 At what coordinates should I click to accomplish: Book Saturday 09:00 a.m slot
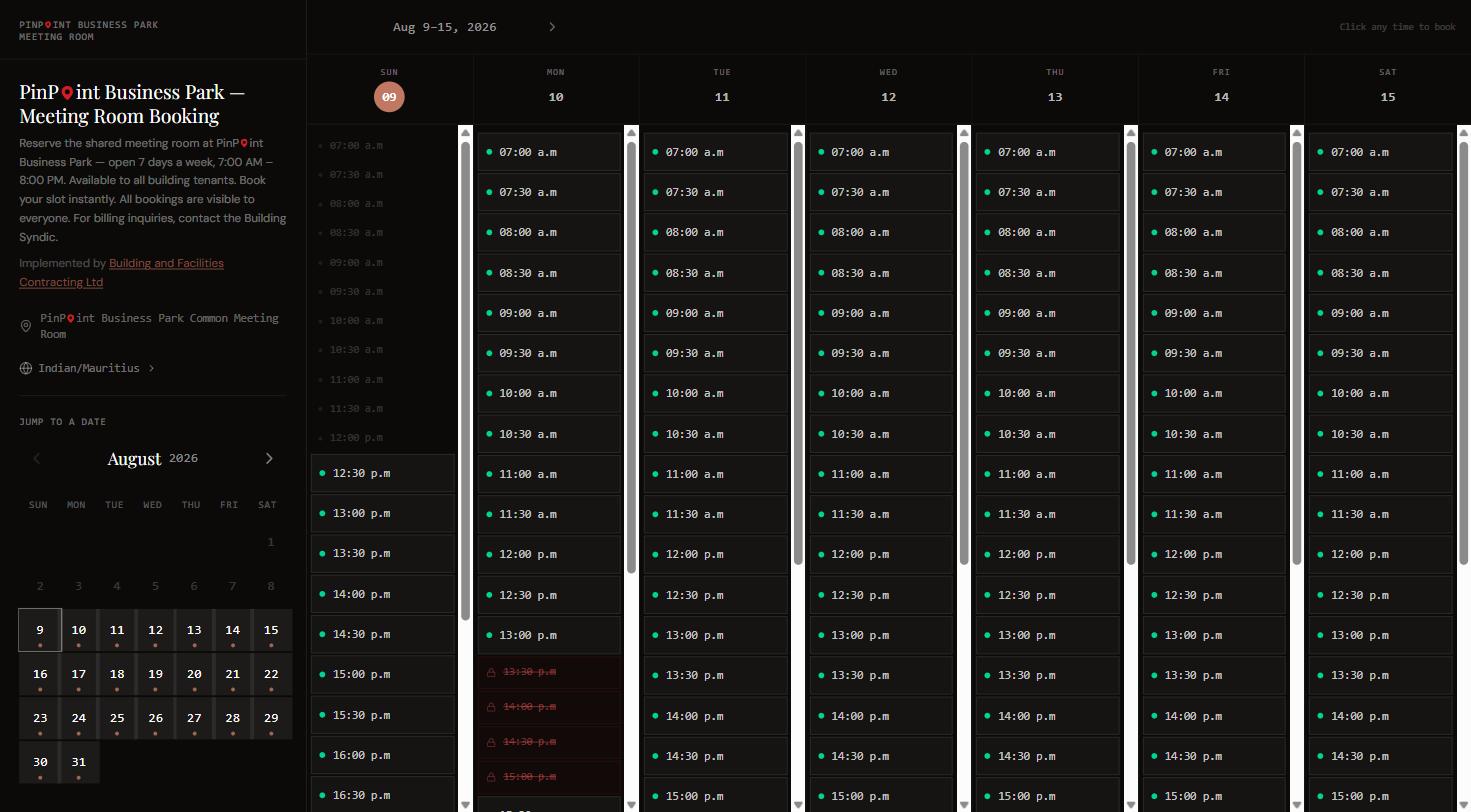[x=1381, y=313]
